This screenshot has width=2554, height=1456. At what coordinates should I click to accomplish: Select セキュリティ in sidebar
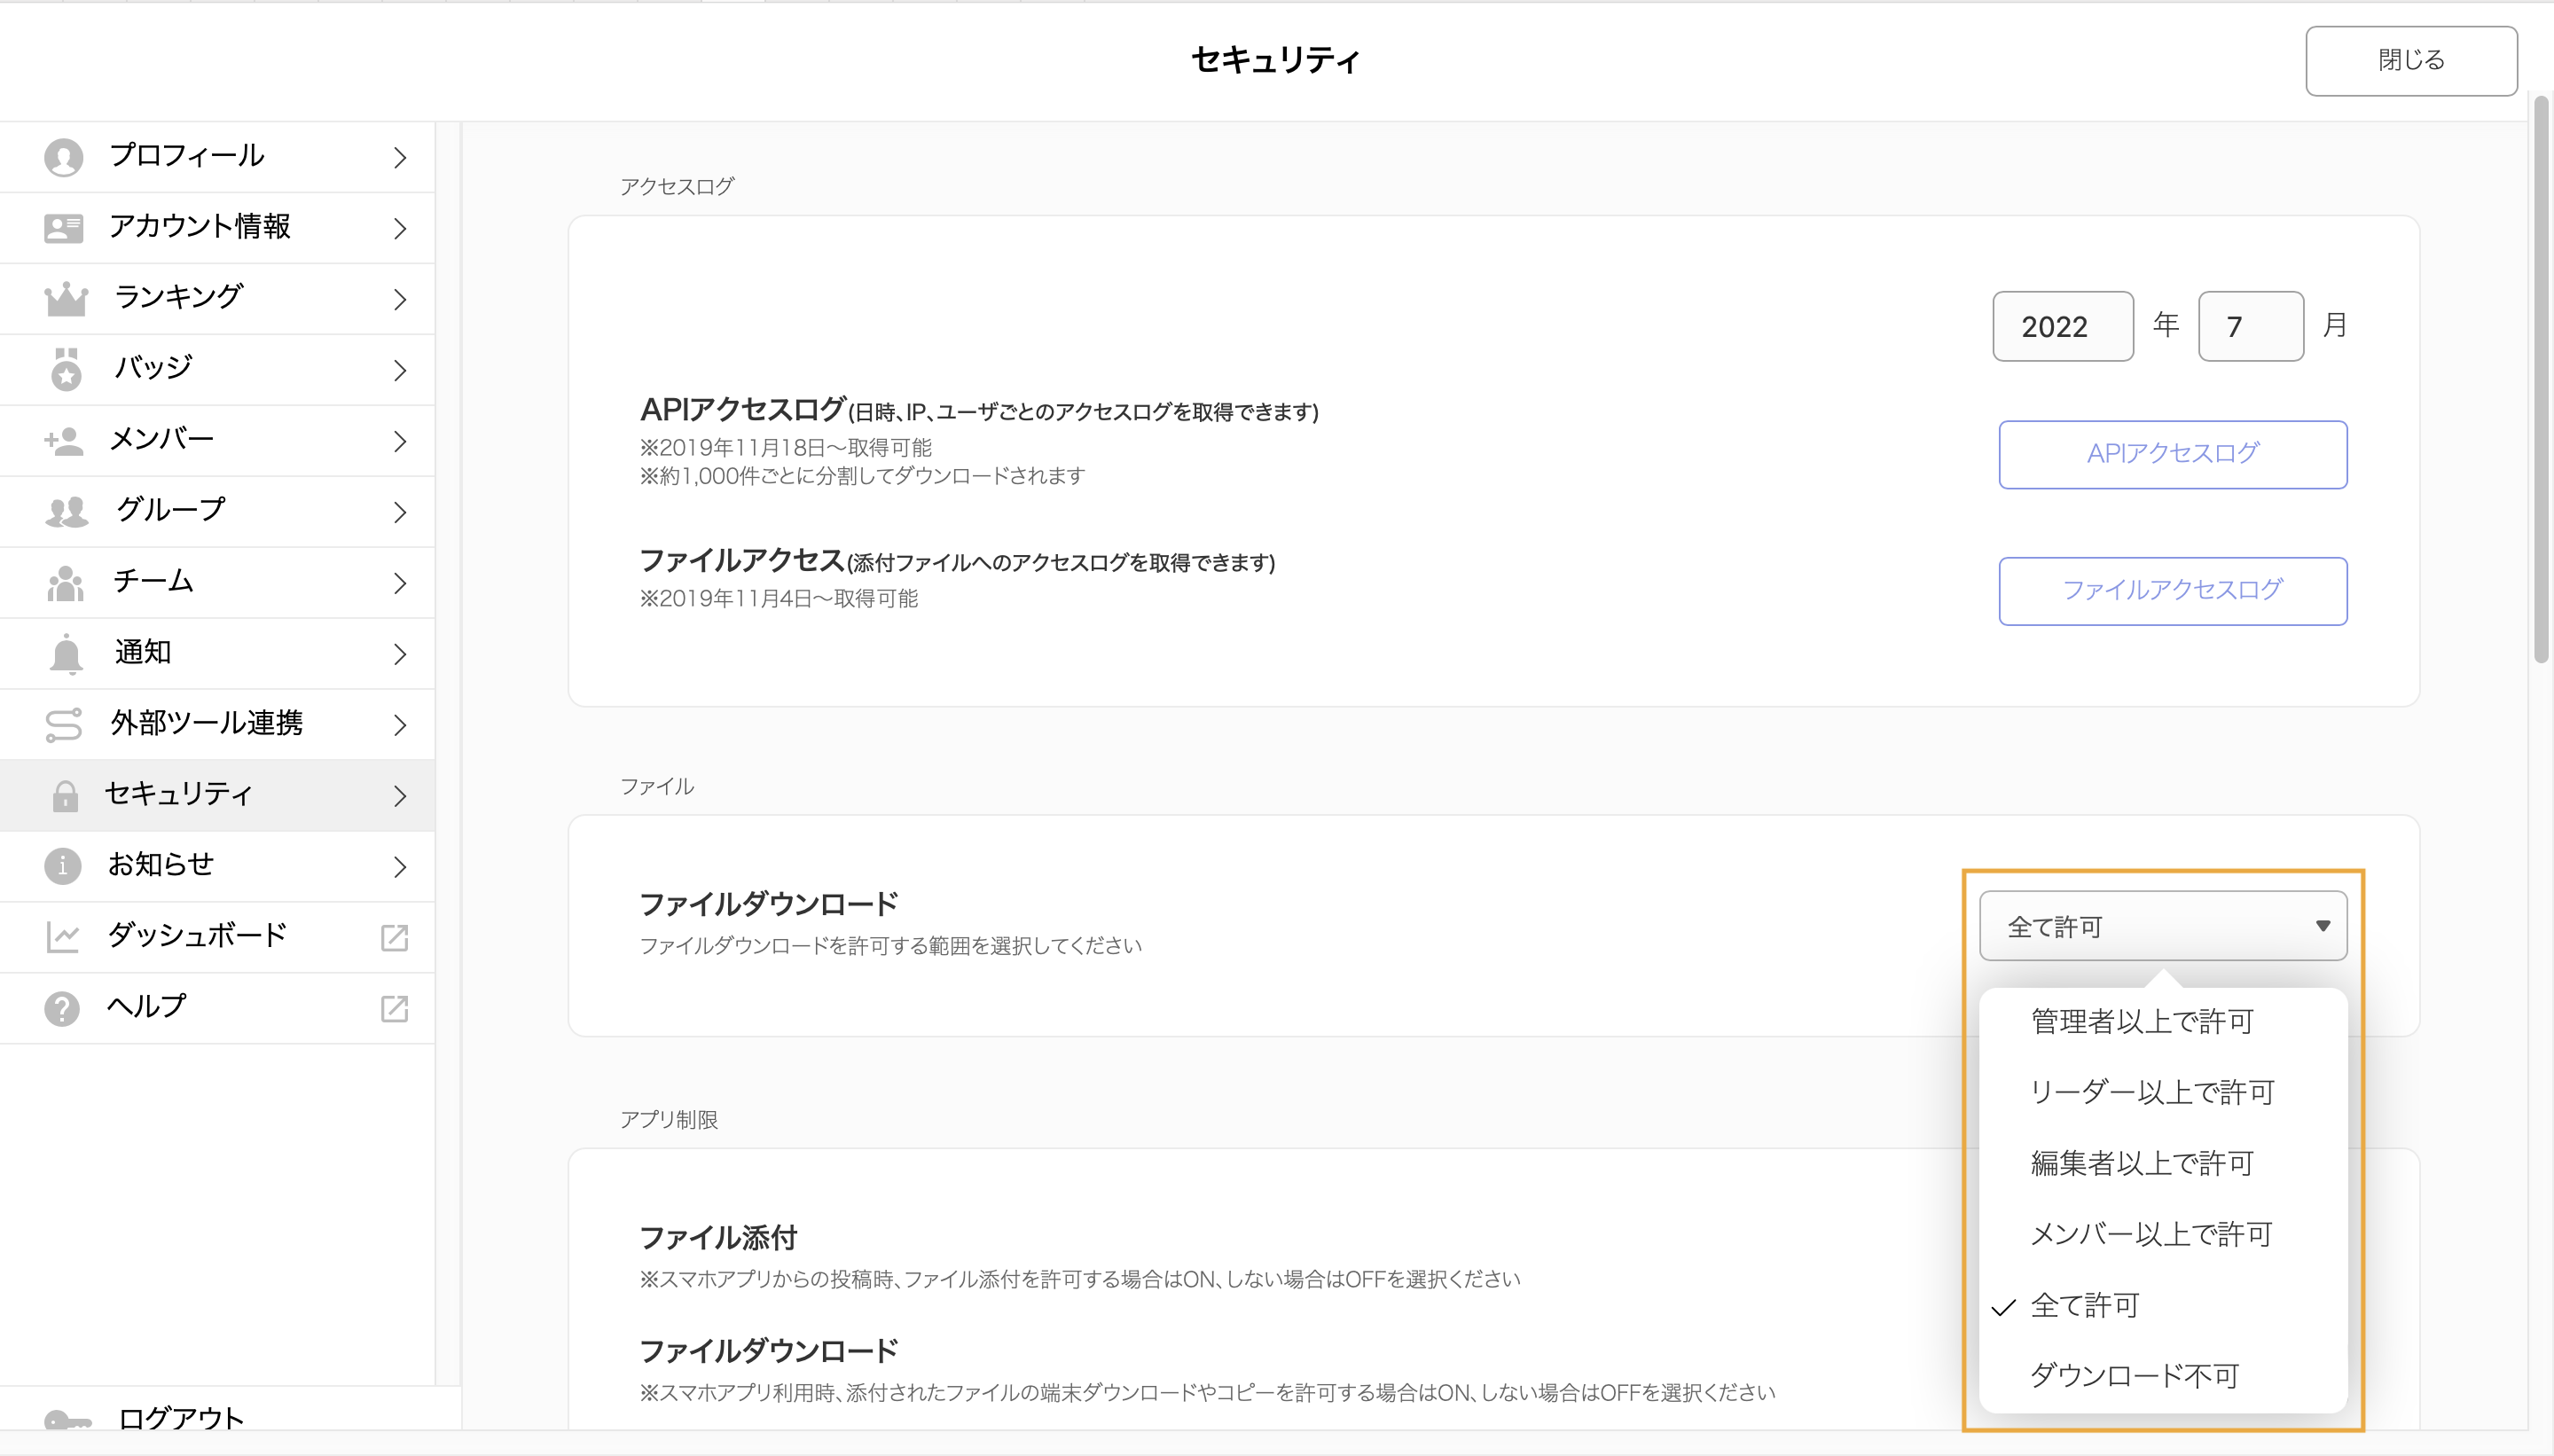[217, 796]
